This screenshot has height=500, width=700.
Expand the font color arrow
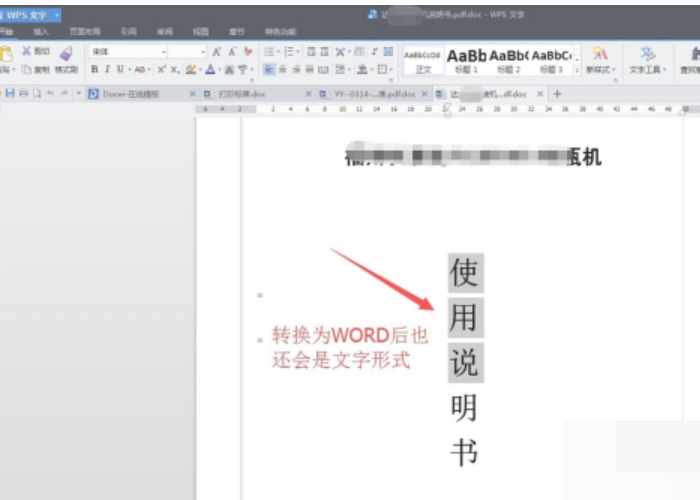coord(219,70)
